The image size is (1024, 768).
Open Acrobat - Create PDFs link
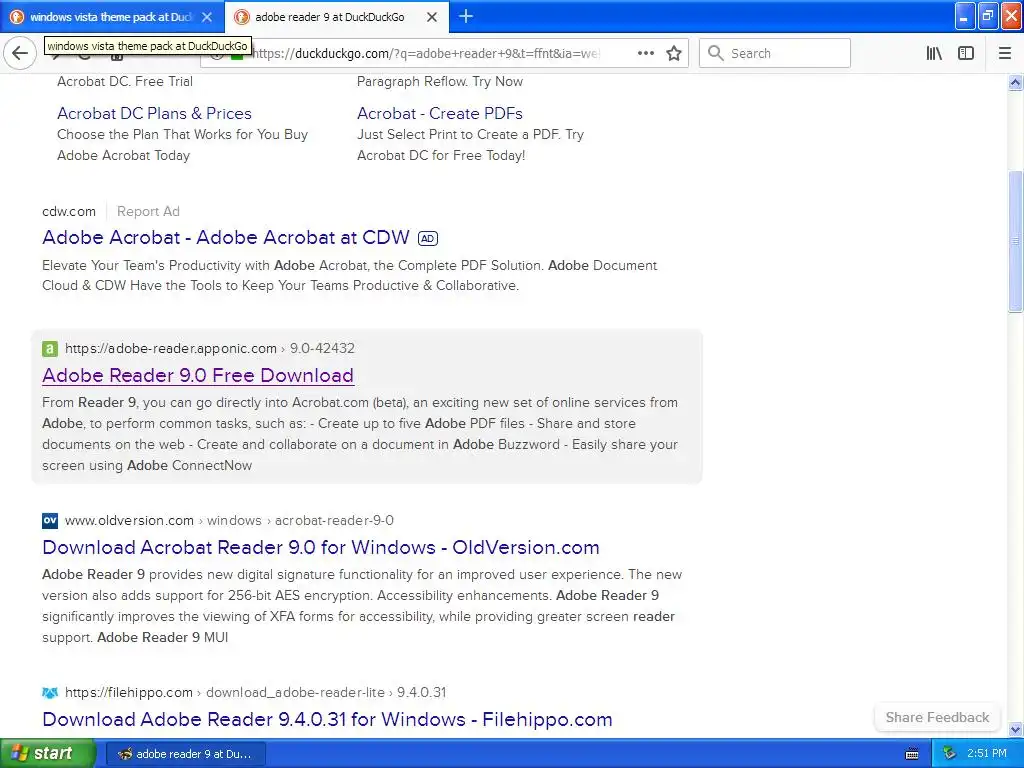pyautogui.click(x=440, y=113)
